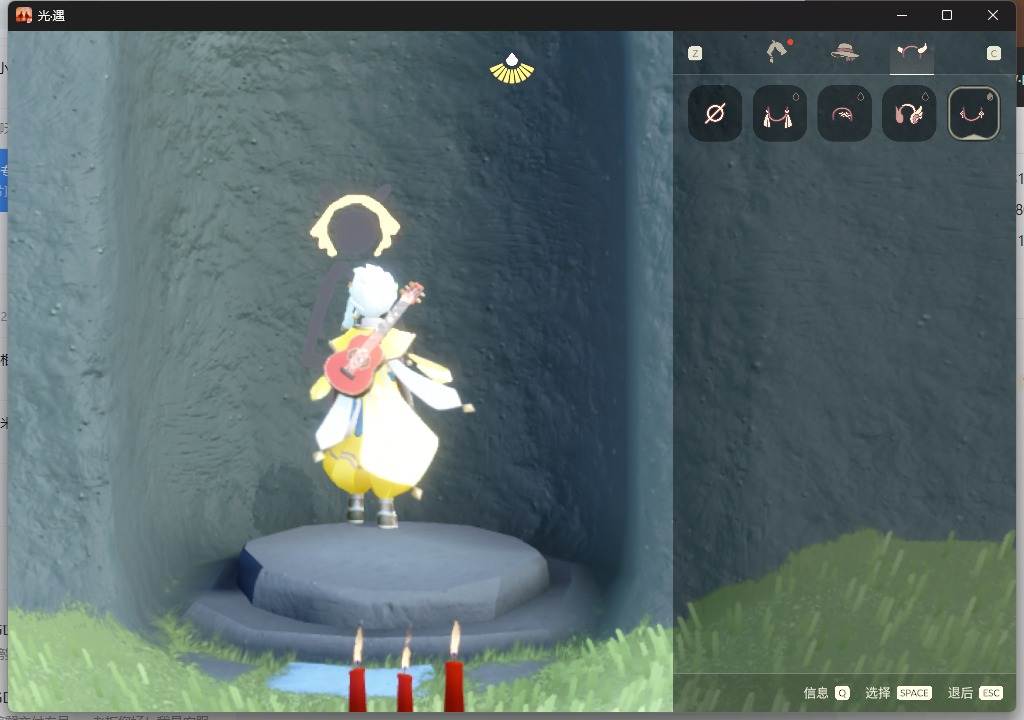Equip the winged headphone accessory
This screenshot has height=720, width=1024.
[x=908, y=114]
